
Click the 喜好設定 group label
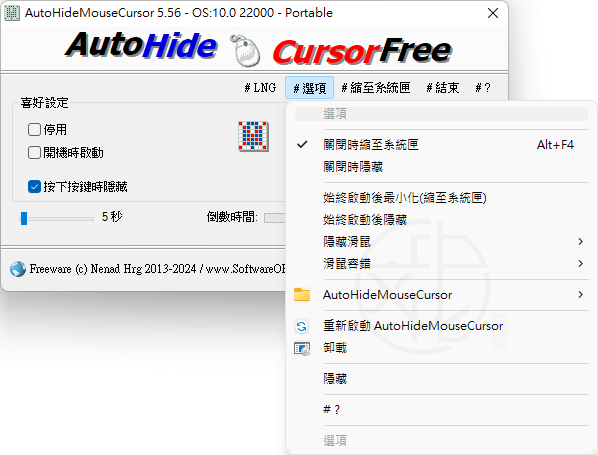[x=45, y=103]
